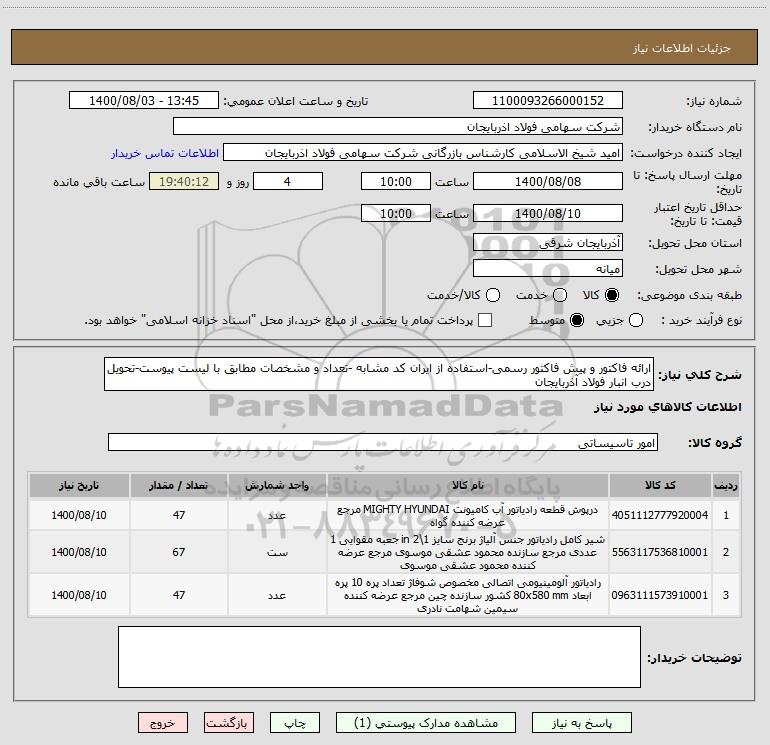Toggle the اسناد خزانه اسلامی payment checkbox
770x745 pixels.
point(485,320)
